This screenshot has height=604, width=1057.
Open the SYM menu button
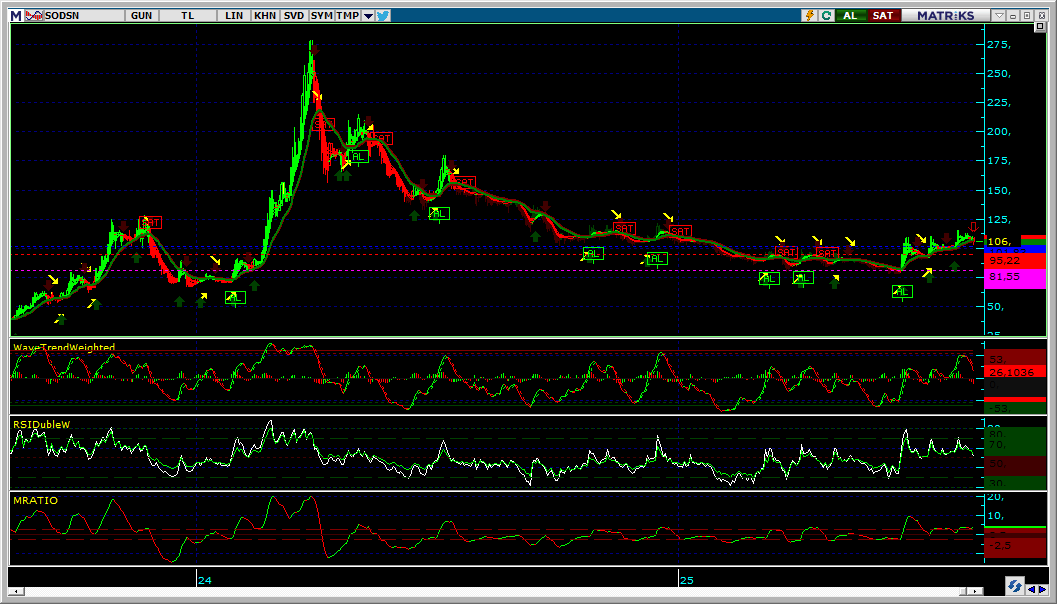pyautogui.click(x=322, y=16)
